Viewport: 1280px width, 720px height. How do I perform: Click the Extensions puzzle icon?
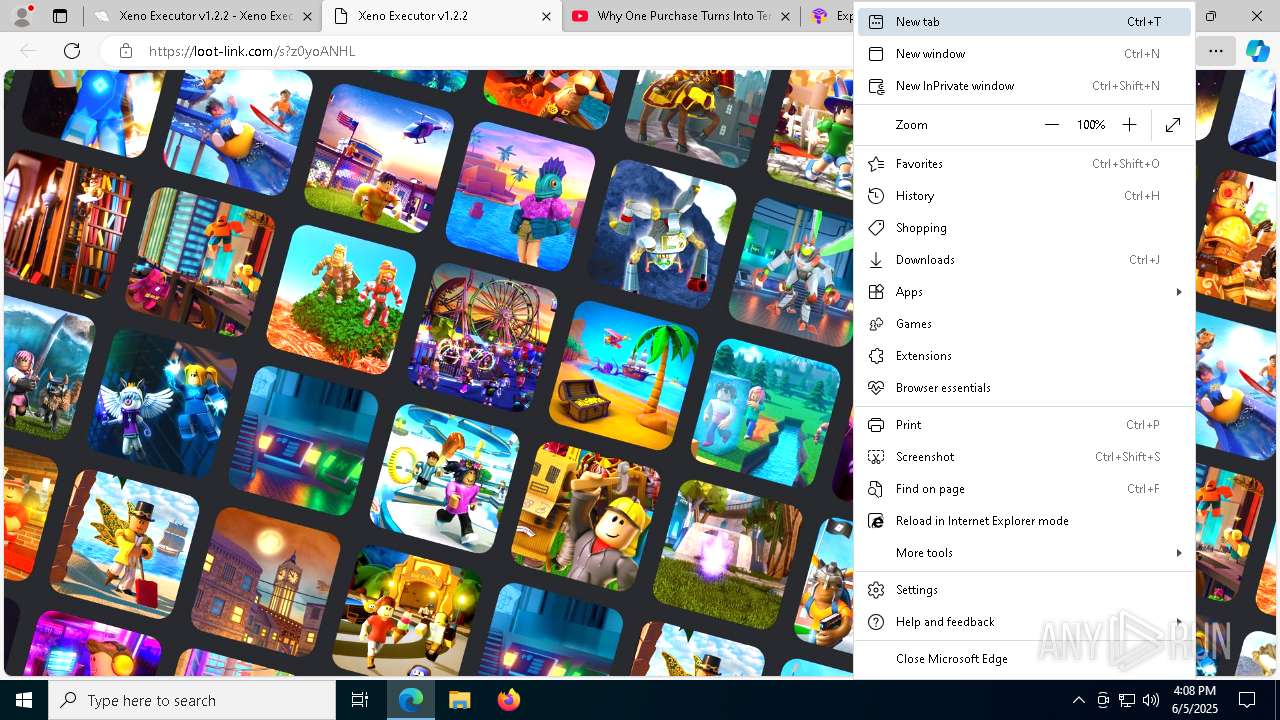pos(876,356)
